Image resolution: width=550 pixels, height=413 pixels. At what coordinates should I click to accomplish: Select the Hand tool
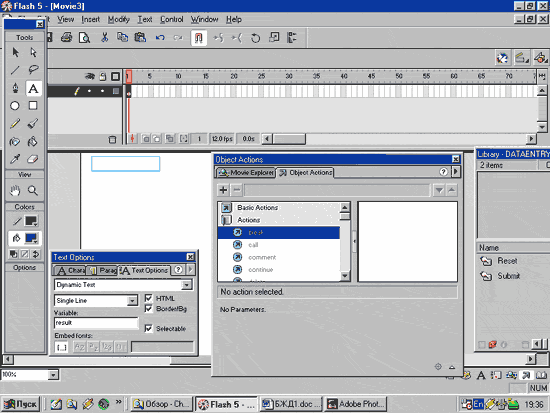click(15, 191)
